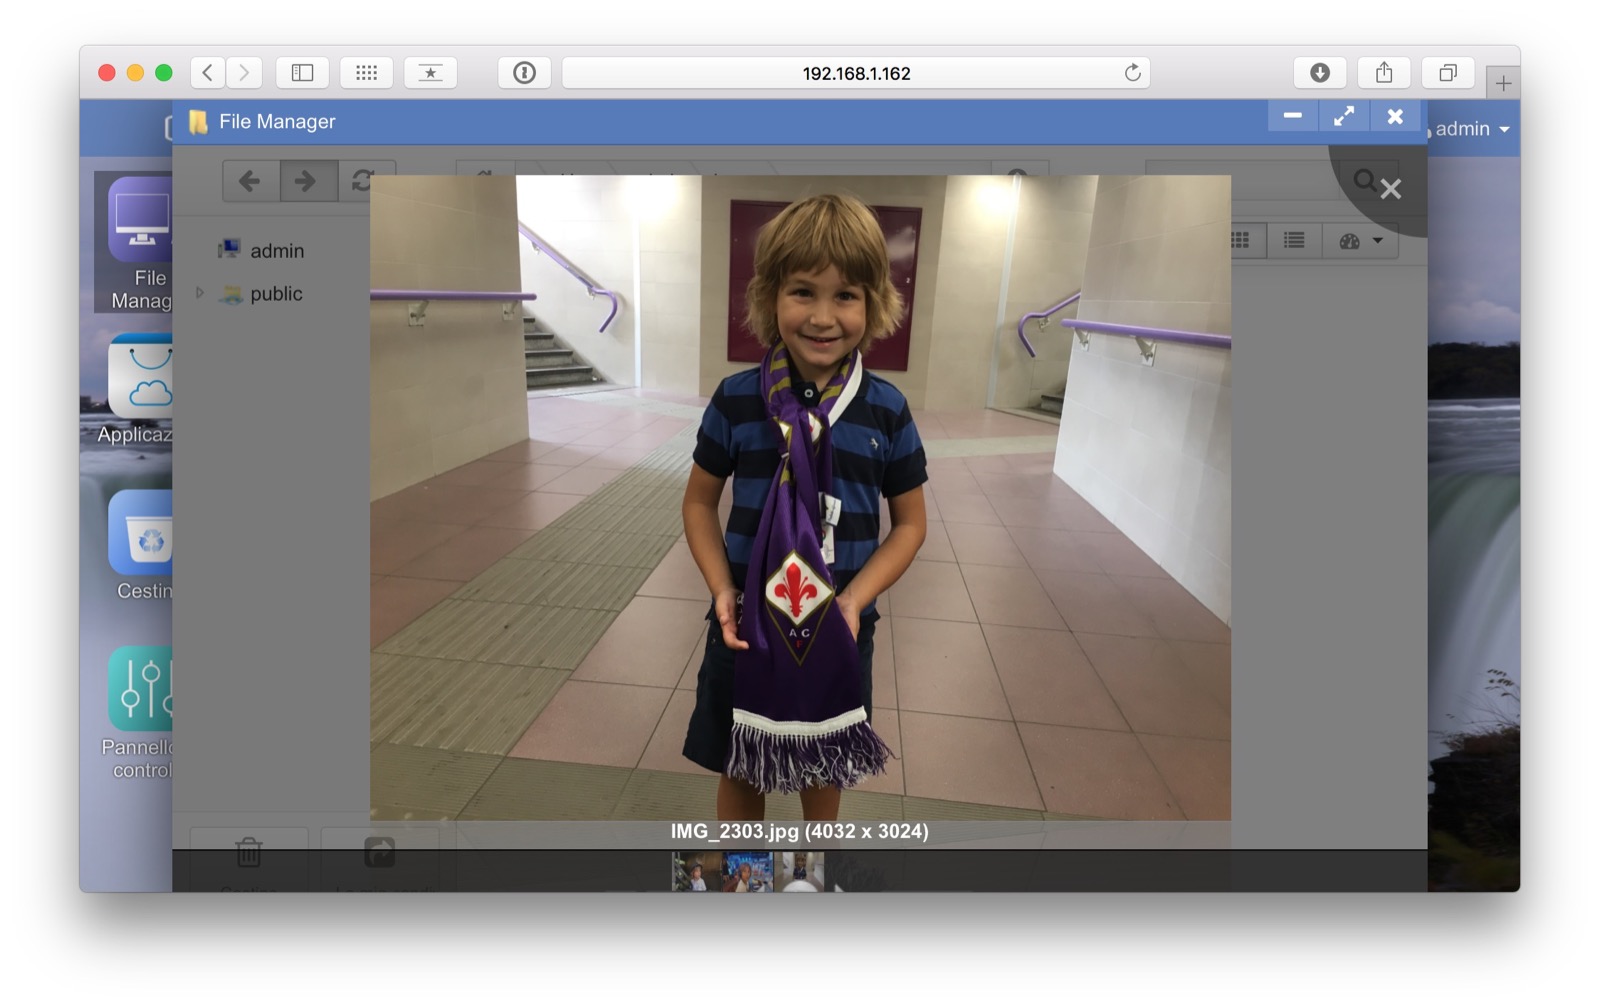Click the File Manager search magnifier icon
Viewport: 1600px width, 1006px height.
click(x=1364, y=180)
